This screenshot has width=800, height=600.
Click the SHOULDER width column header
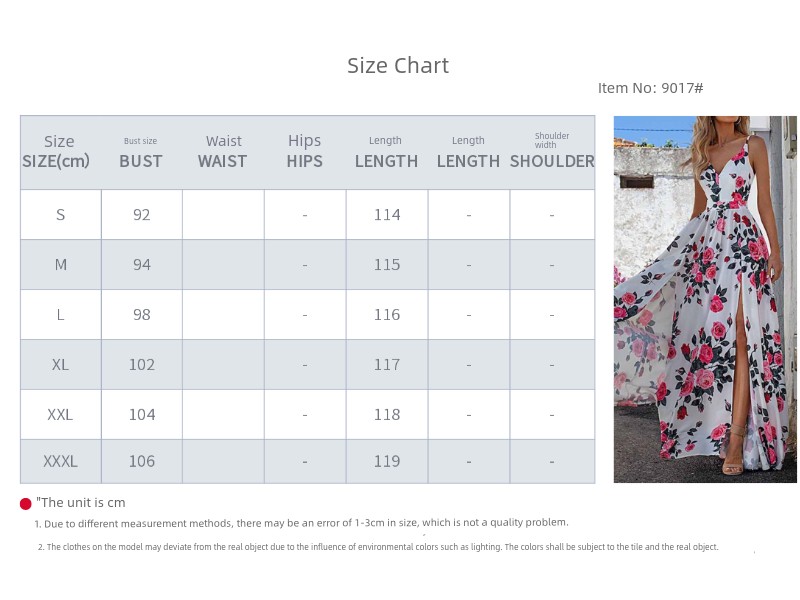click(x=552, y=153)
